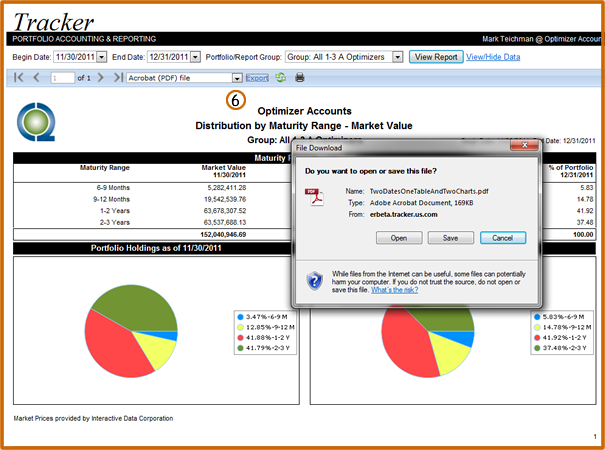Refresh the report with green arrows icon

coord(281,78)
